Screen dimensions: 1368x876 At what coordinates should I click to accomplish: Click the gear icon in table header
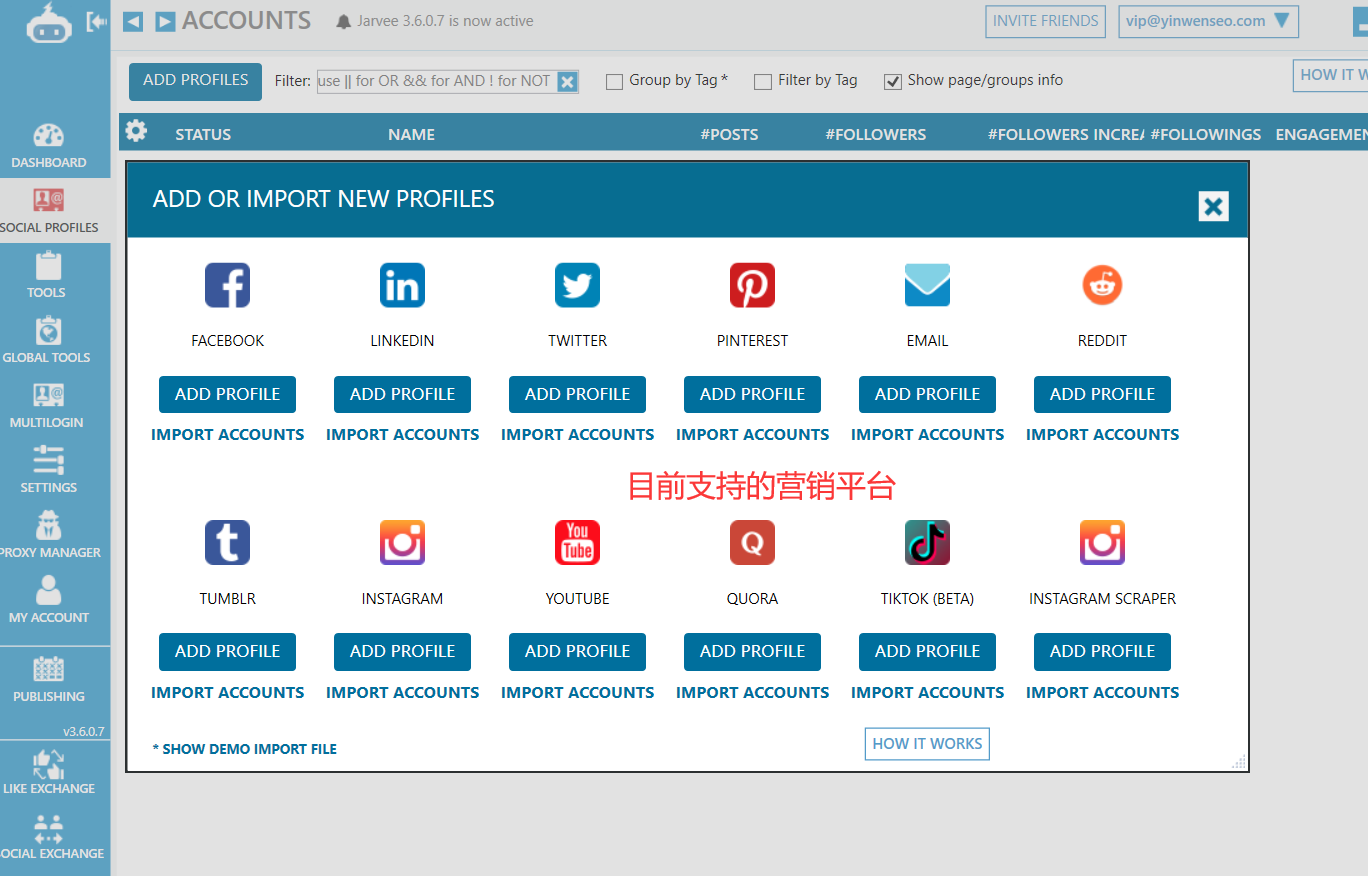pyautogui.click(x=136, y=131)
